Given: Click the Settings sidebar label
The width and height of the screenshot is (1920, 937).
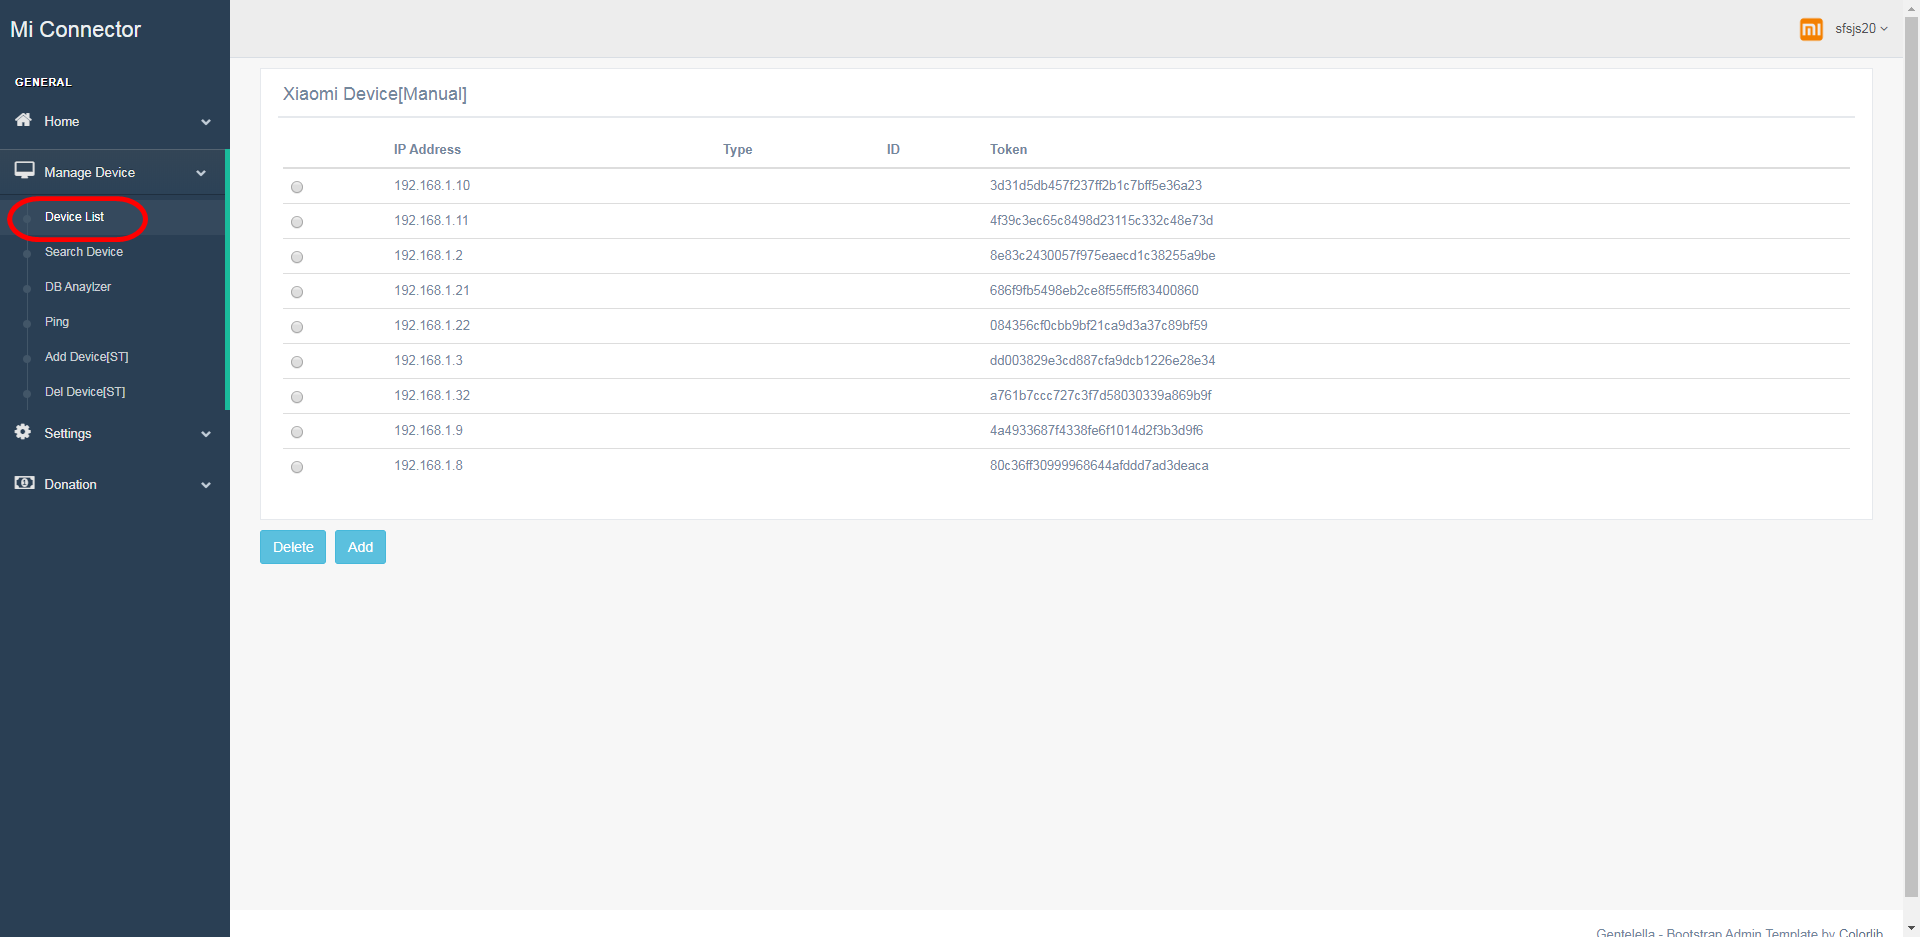Looking at the screenshot, I should (68, 433).
